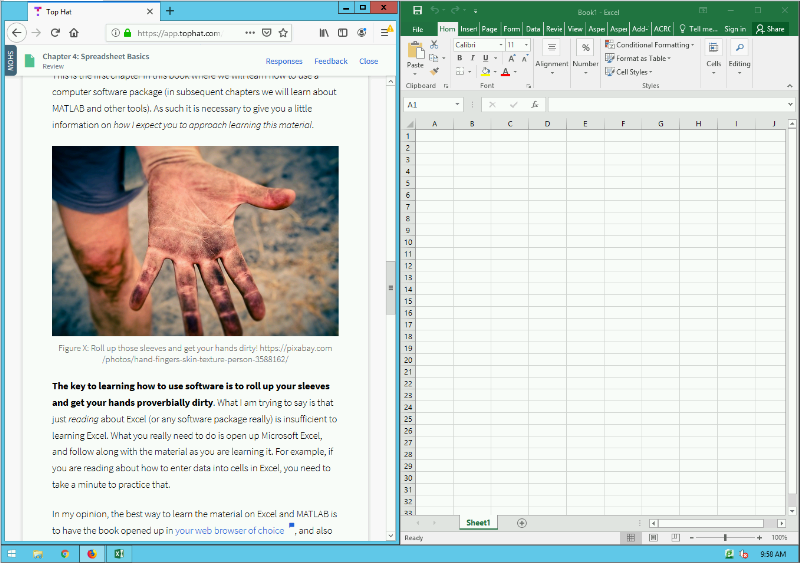Screen dimensions: 800x563
Task: Reload the Top Hat page
Action: 55,33
